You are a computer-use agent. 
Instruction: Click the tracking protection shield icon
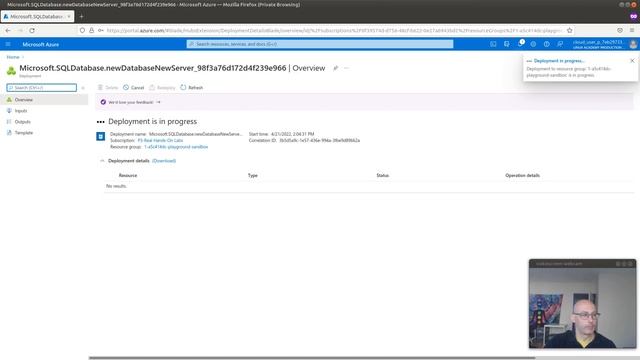tap(82, 31)
